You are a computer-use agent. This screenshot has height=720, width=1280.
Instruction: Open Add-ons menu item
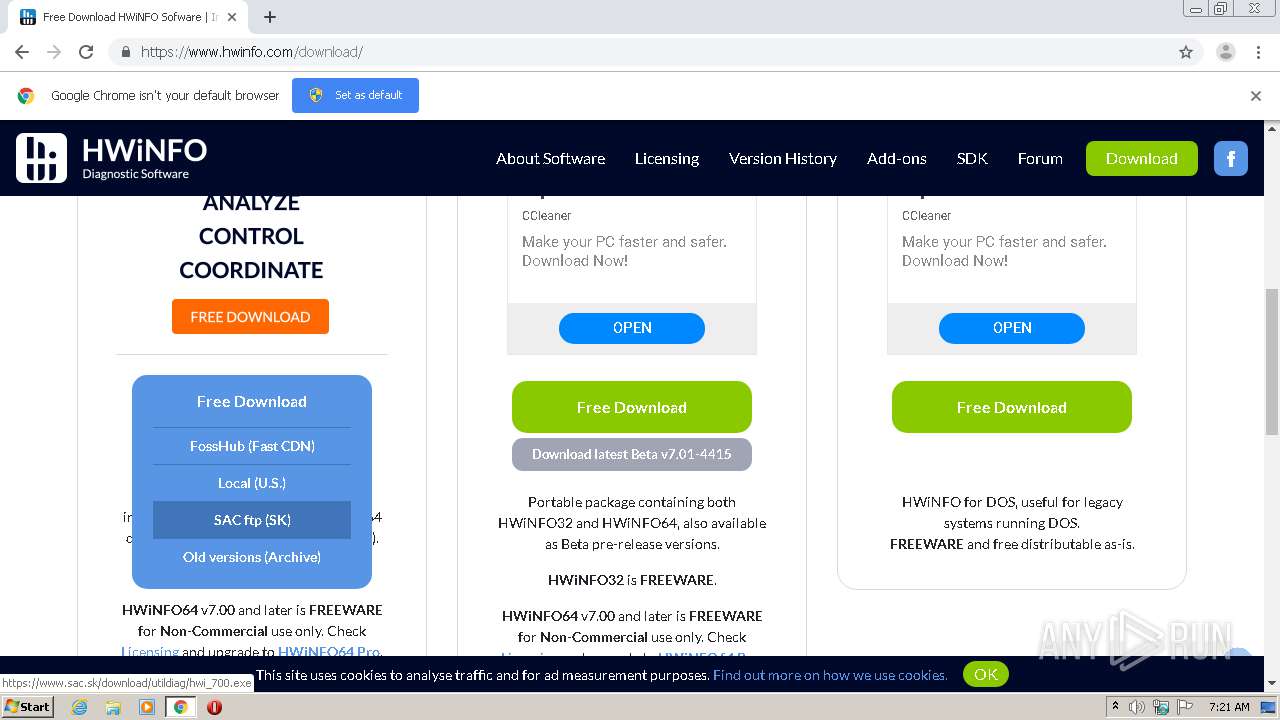pyautogui.click(x=897, y=158)
